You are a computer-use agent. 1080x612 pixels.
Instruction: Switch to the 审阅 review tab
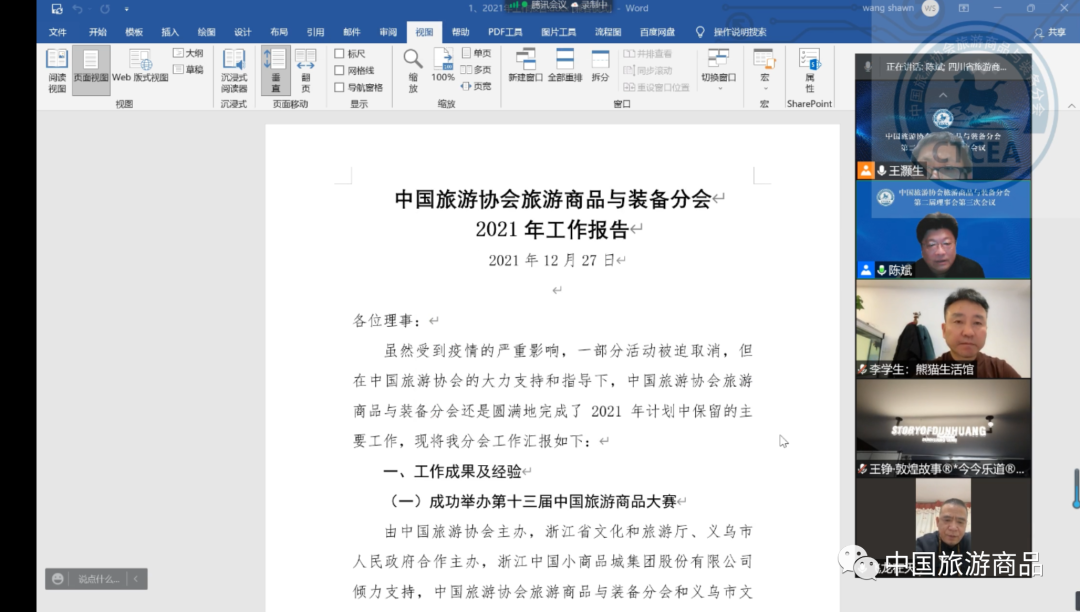click(388, 32)
